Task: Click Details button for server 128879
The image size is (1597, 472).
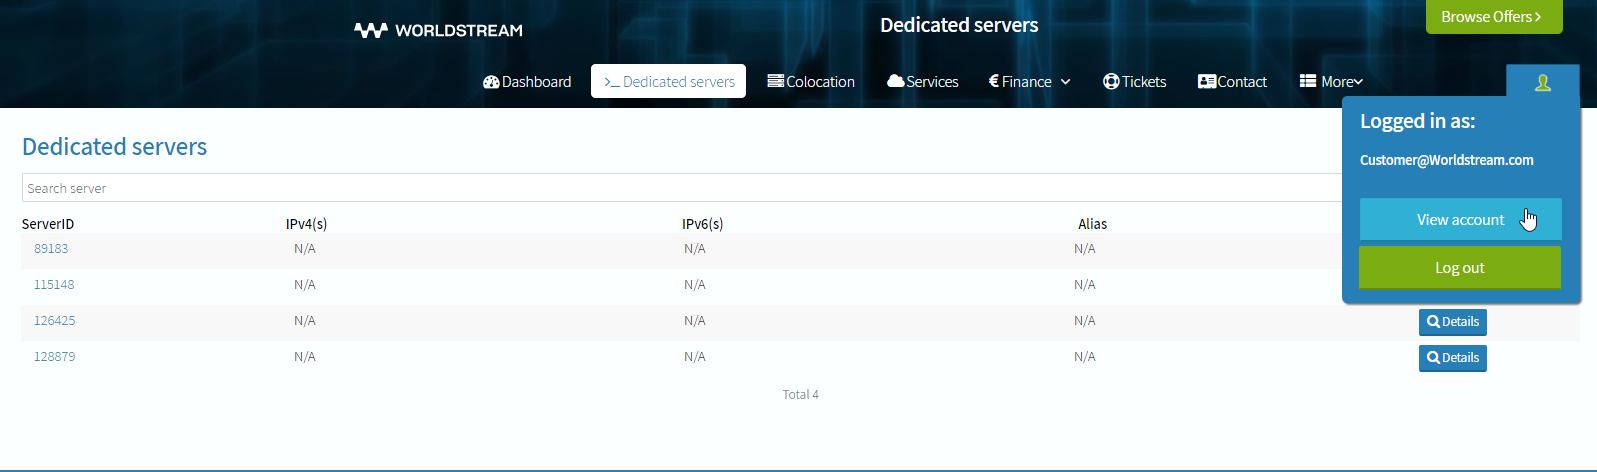Action: (x=1452, y=358)
